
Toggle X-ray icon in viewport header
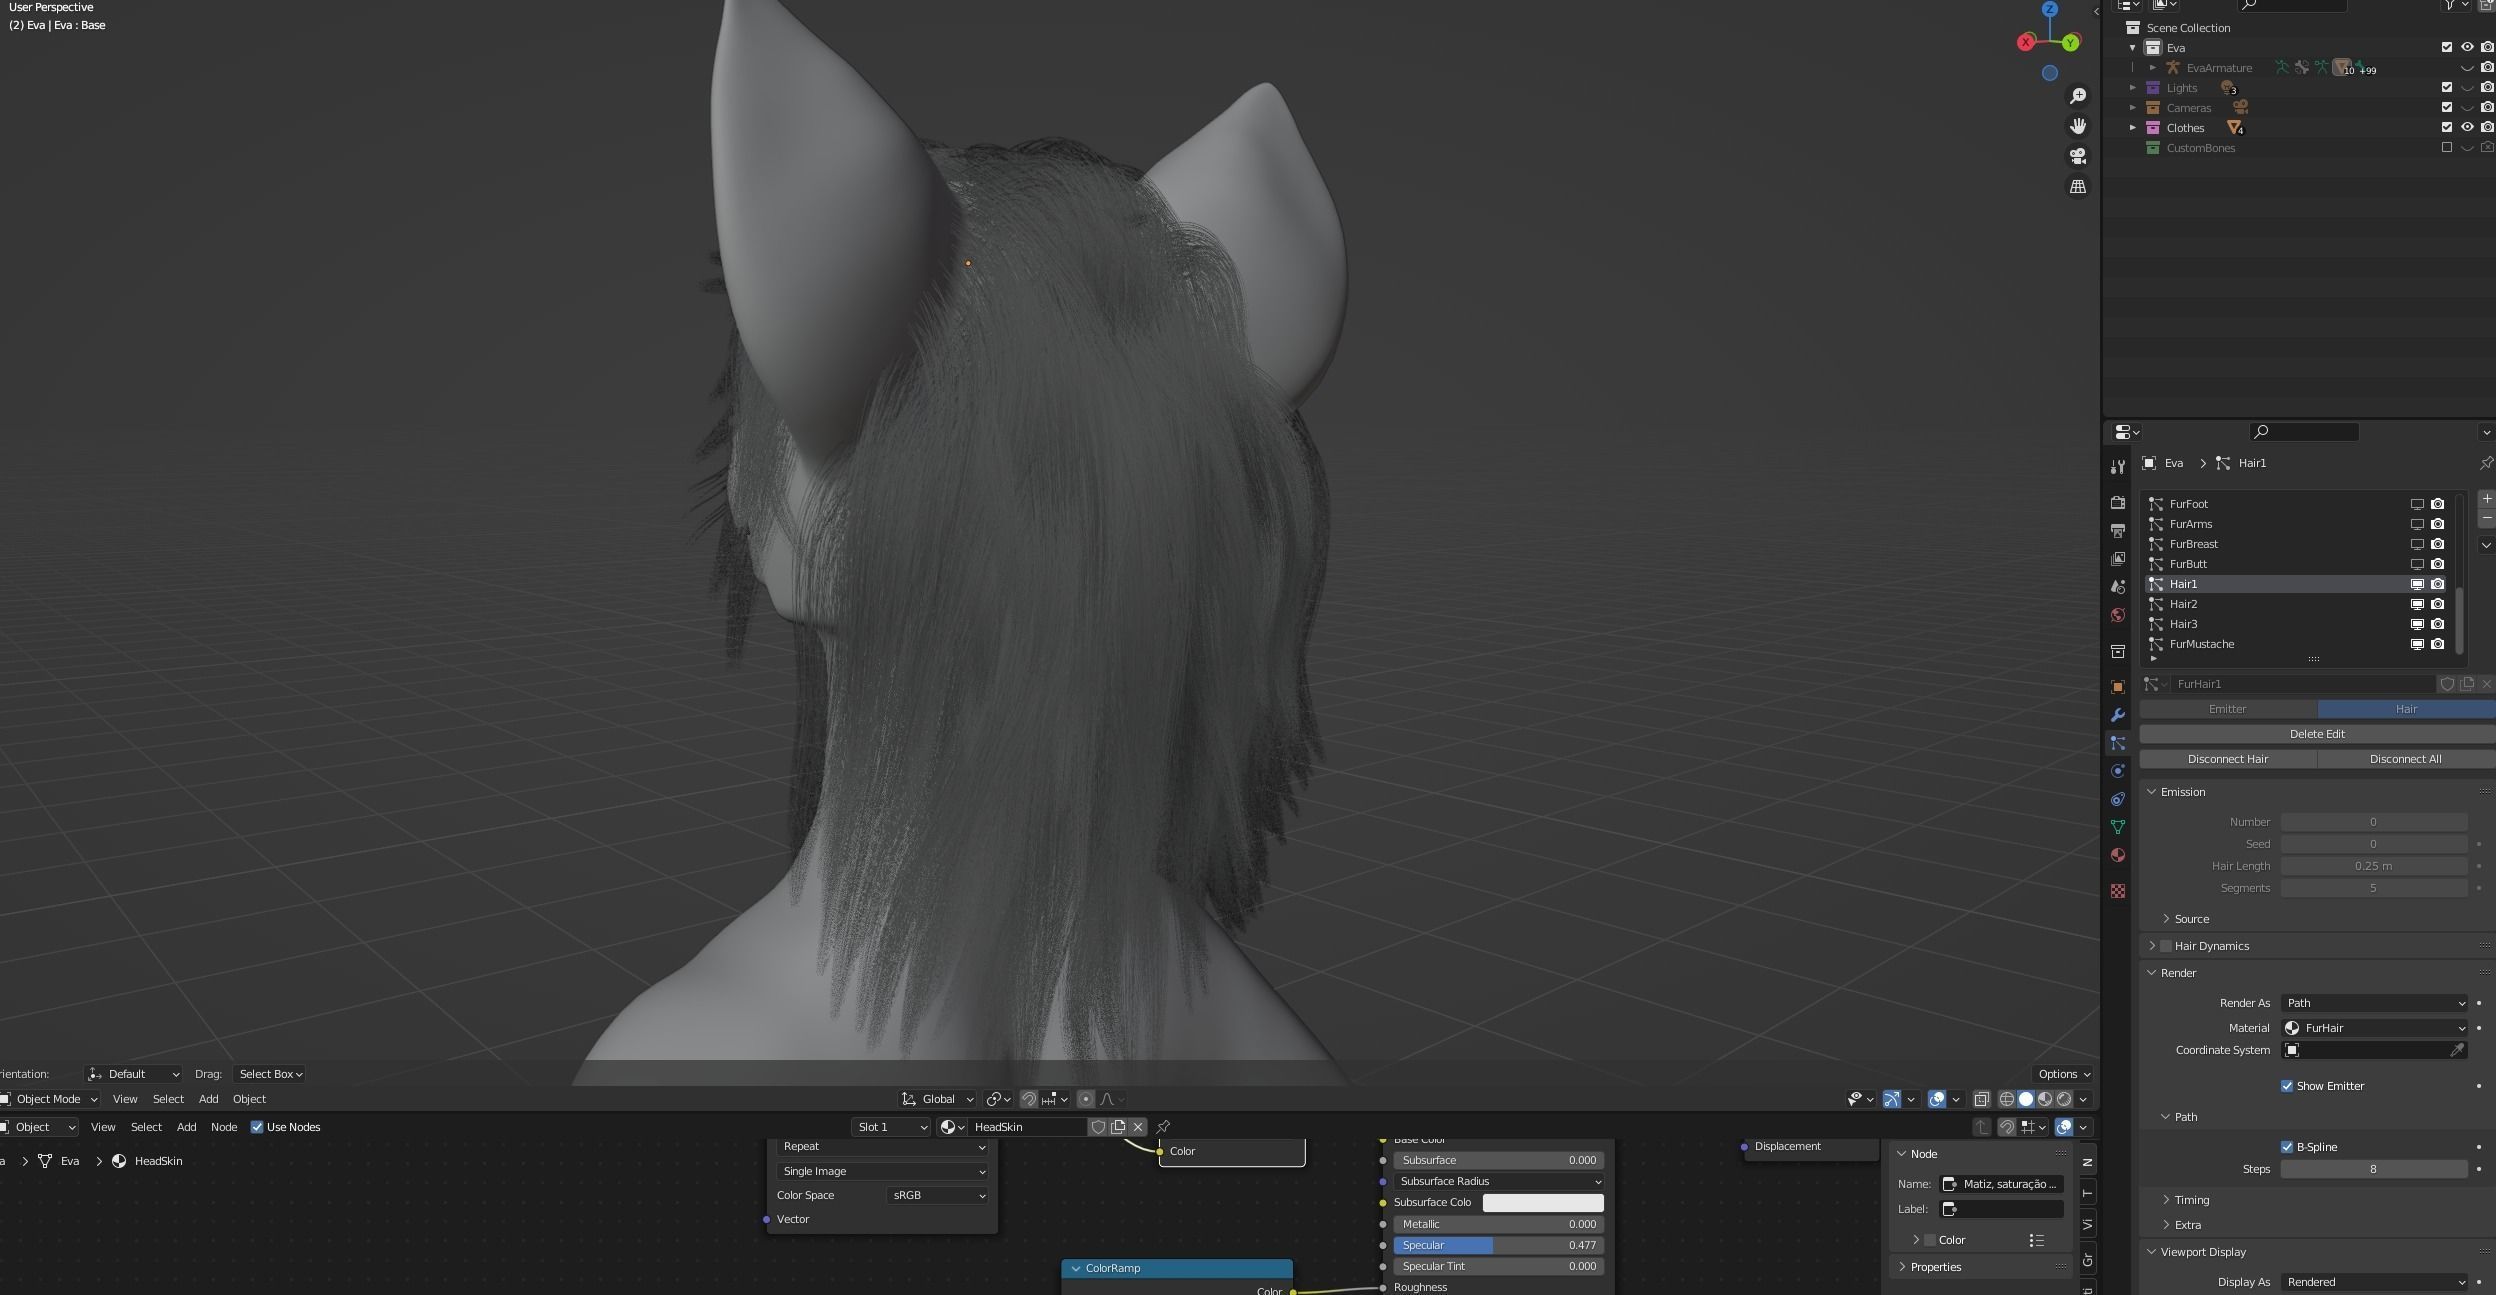1981,1099
